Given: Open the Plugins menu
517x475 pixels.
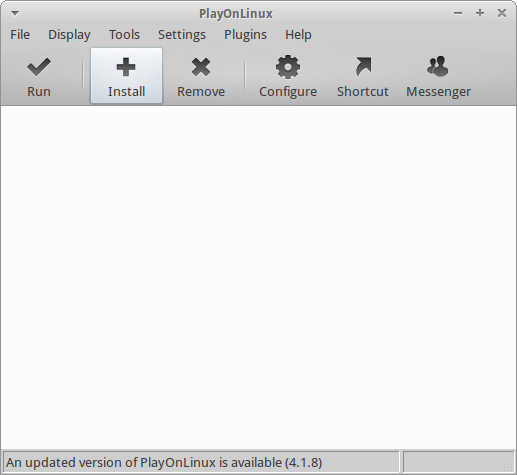Looking at the screenshot, I should (x=245, y=35).
